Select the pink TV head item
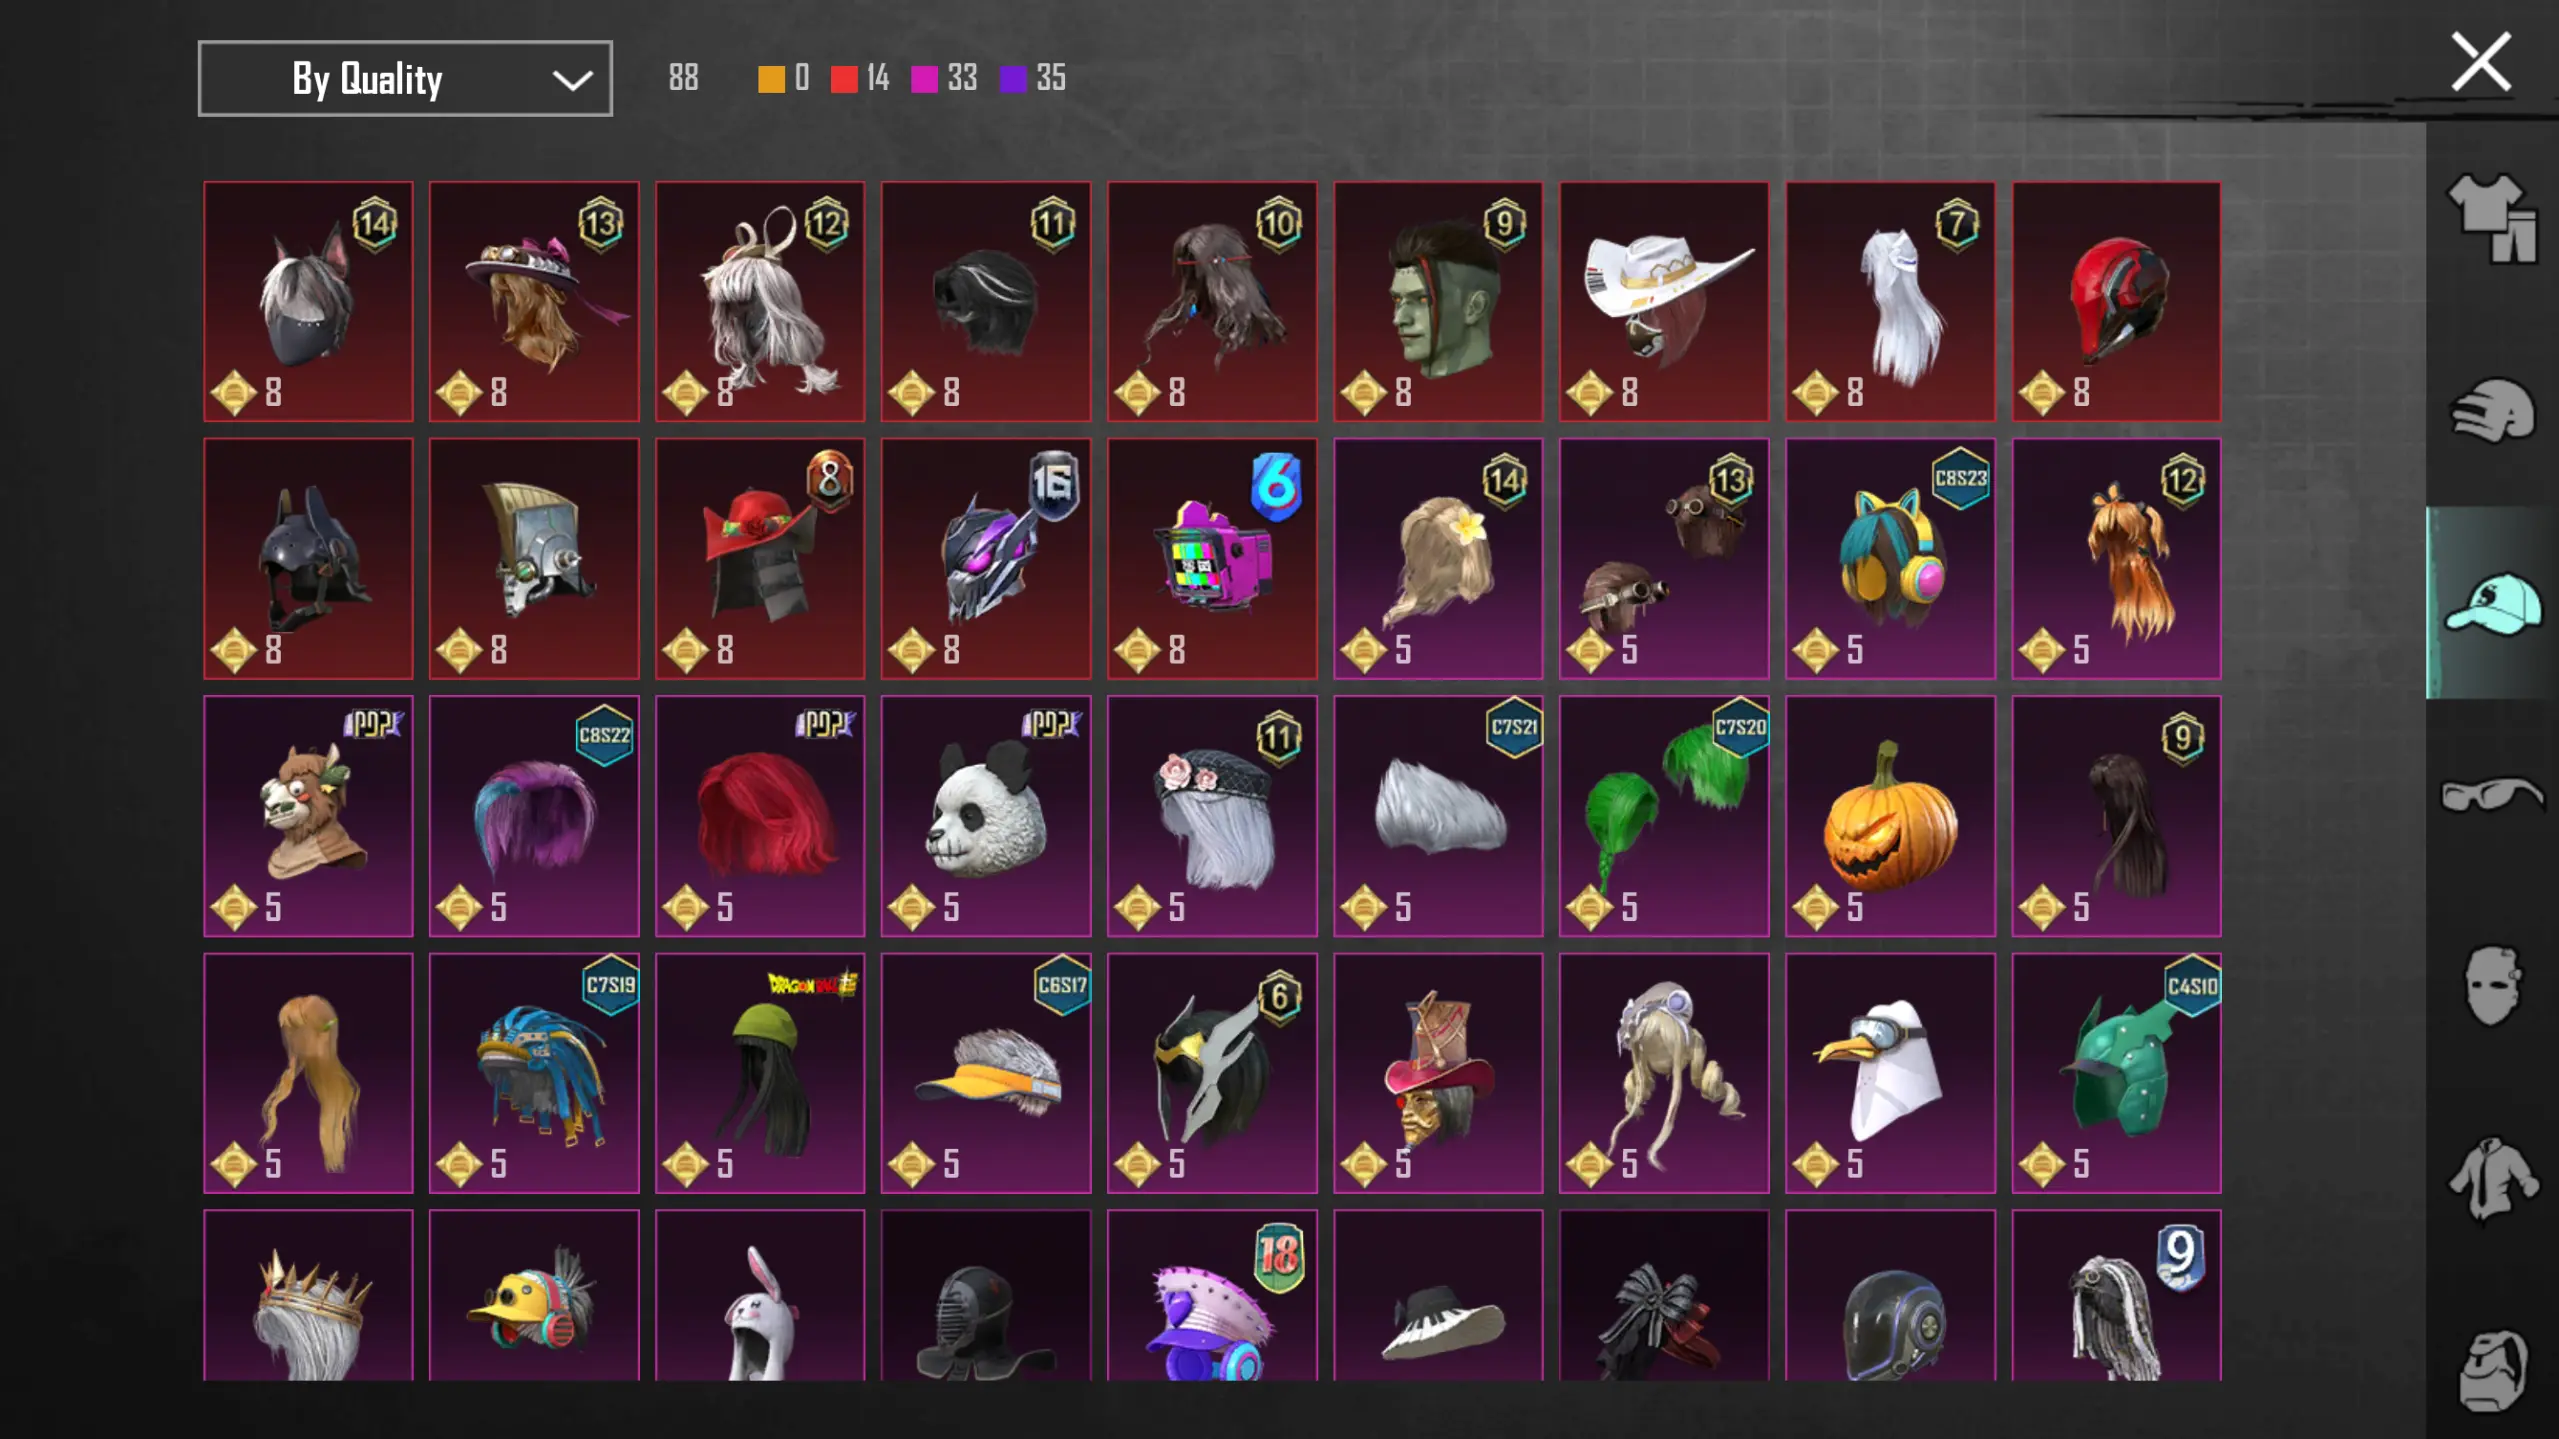The height and width of the screenshot is (1439, 2559). [x=1212, y=558]
